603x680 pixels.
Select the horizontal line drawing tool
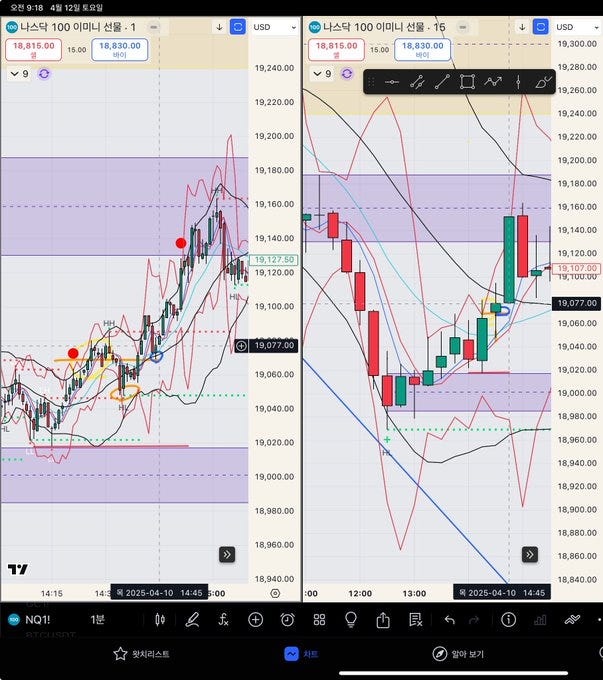tap(391, 82)
